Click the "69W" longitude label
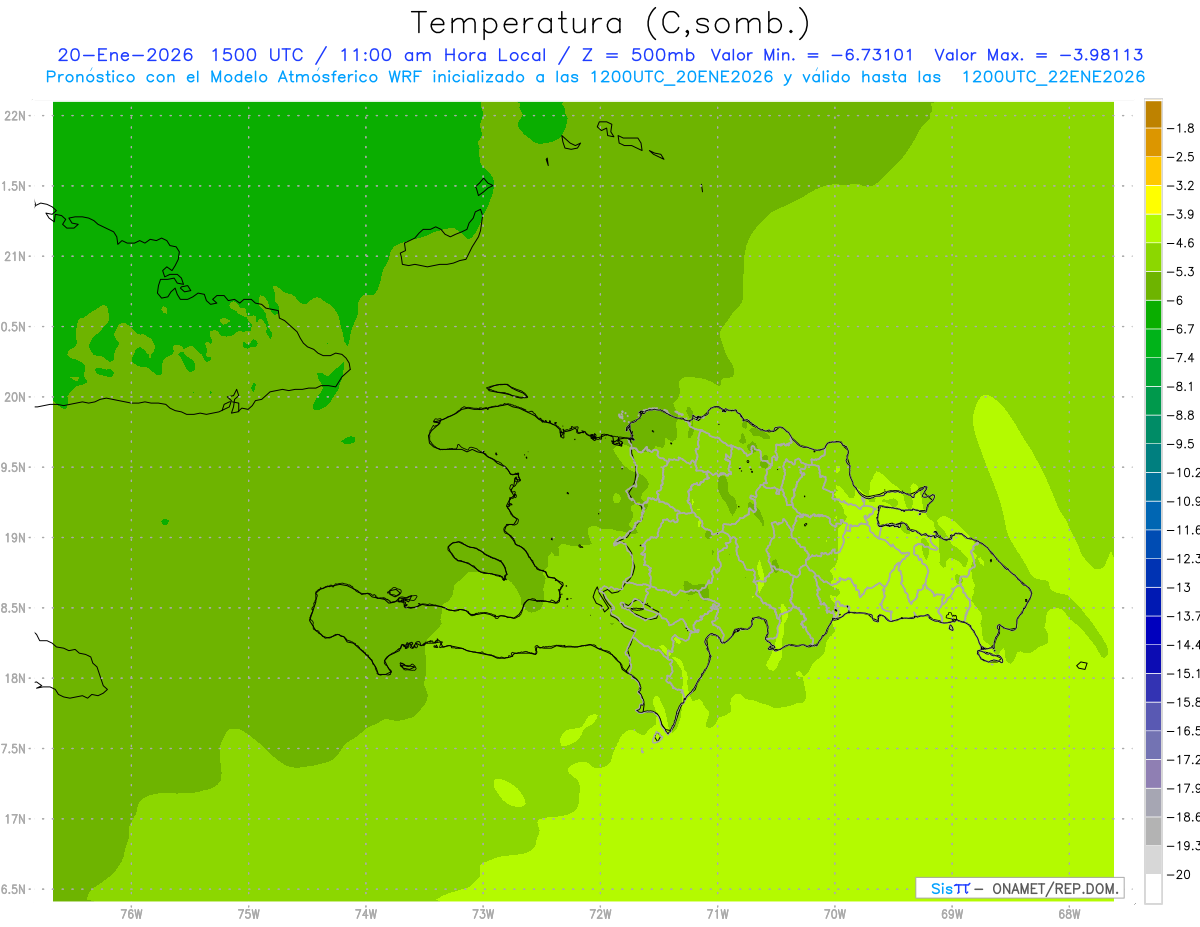Image resolution: width=1200 pixels, height=927 pixels. 952,914
